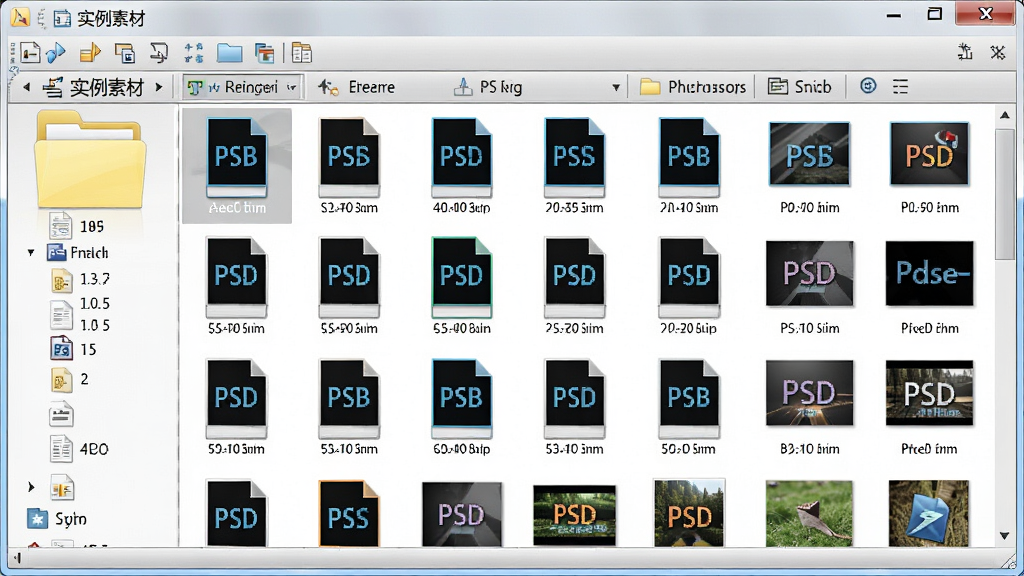Select the blue star icon beside Syin
Viewport: 1024px width, 576px height.
pyautogui.click(x=37, y=519)
